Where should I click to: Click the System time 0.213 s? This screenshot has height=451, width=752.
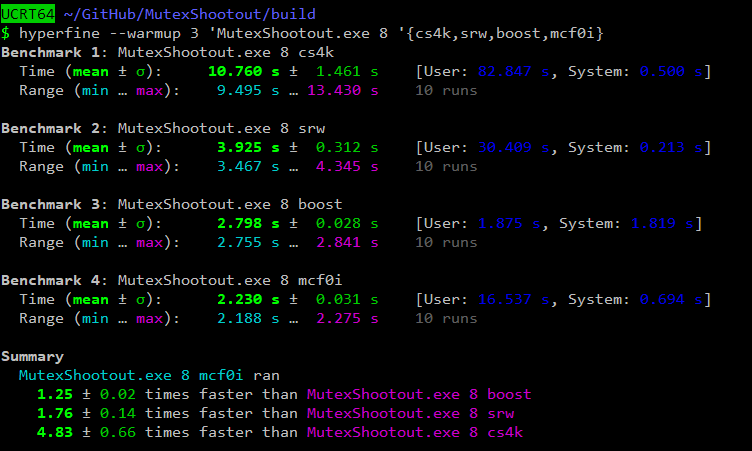(670, 147)
